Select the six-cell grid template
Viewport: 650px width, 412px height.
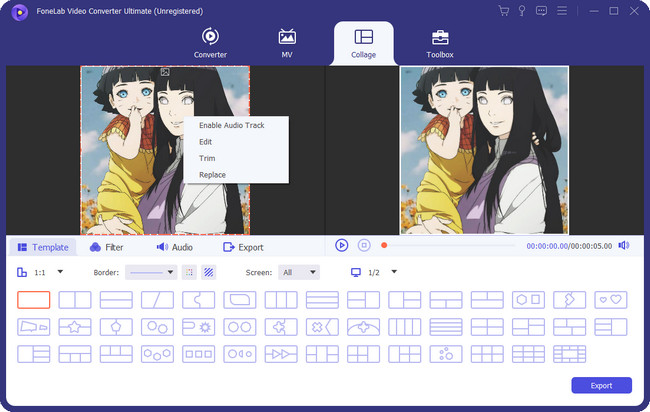487,354
